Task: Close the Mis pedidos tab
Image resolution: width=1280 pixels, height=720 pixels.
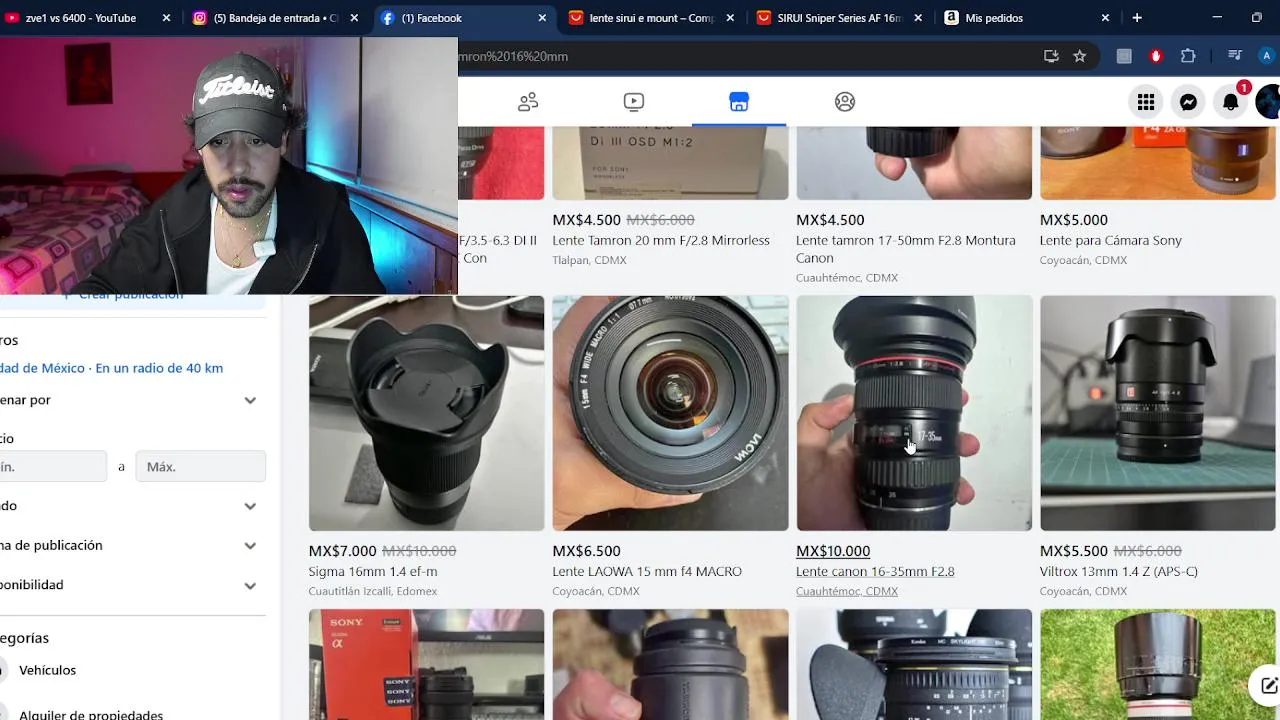Action: coord(1105,18)
